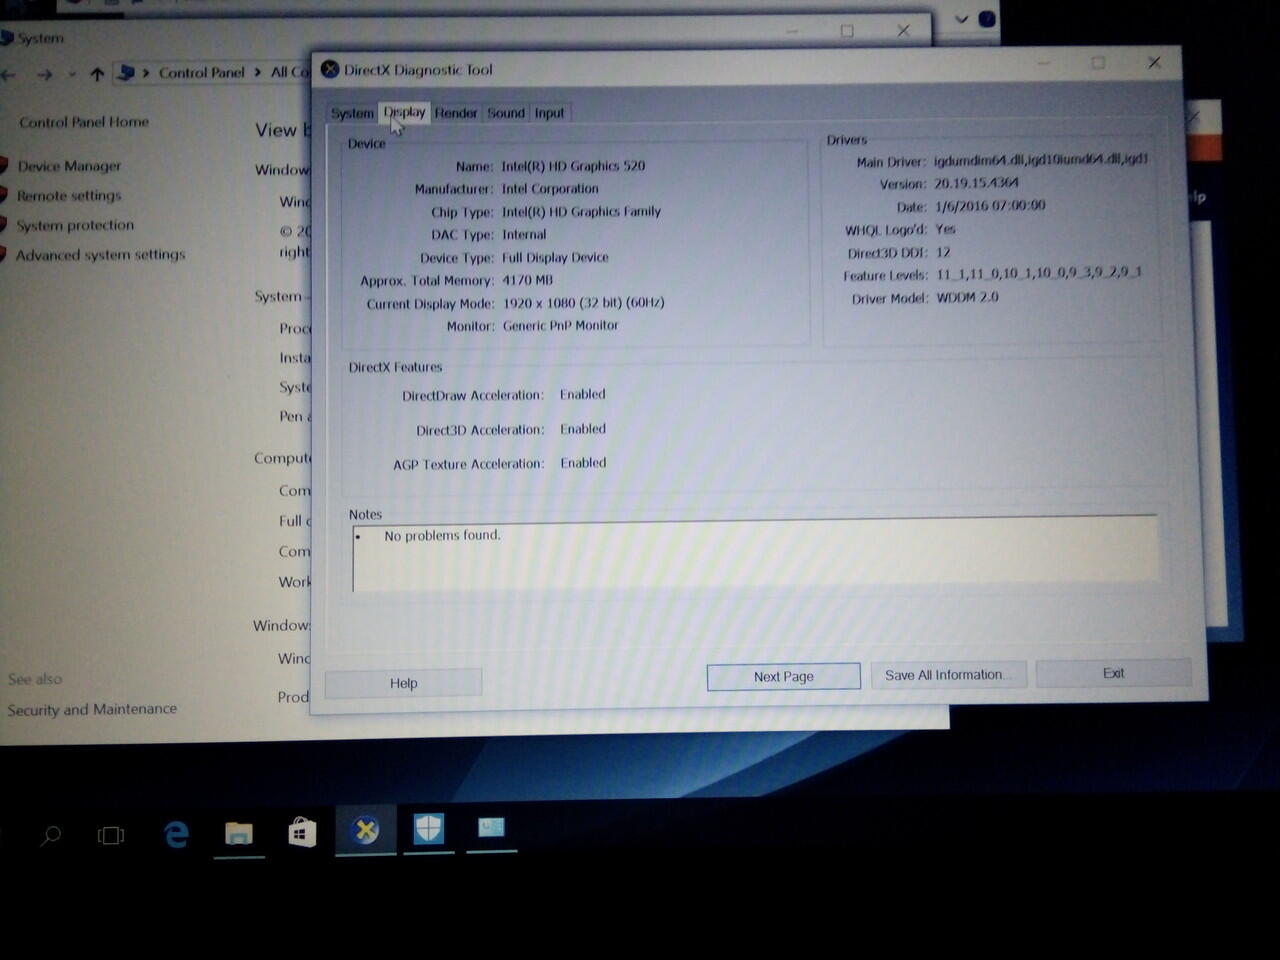Click AGP Texture Acceleration 'Enabled' value
Image resolution: width=1280 pixels, height=960 pixels.
[583, 463]
